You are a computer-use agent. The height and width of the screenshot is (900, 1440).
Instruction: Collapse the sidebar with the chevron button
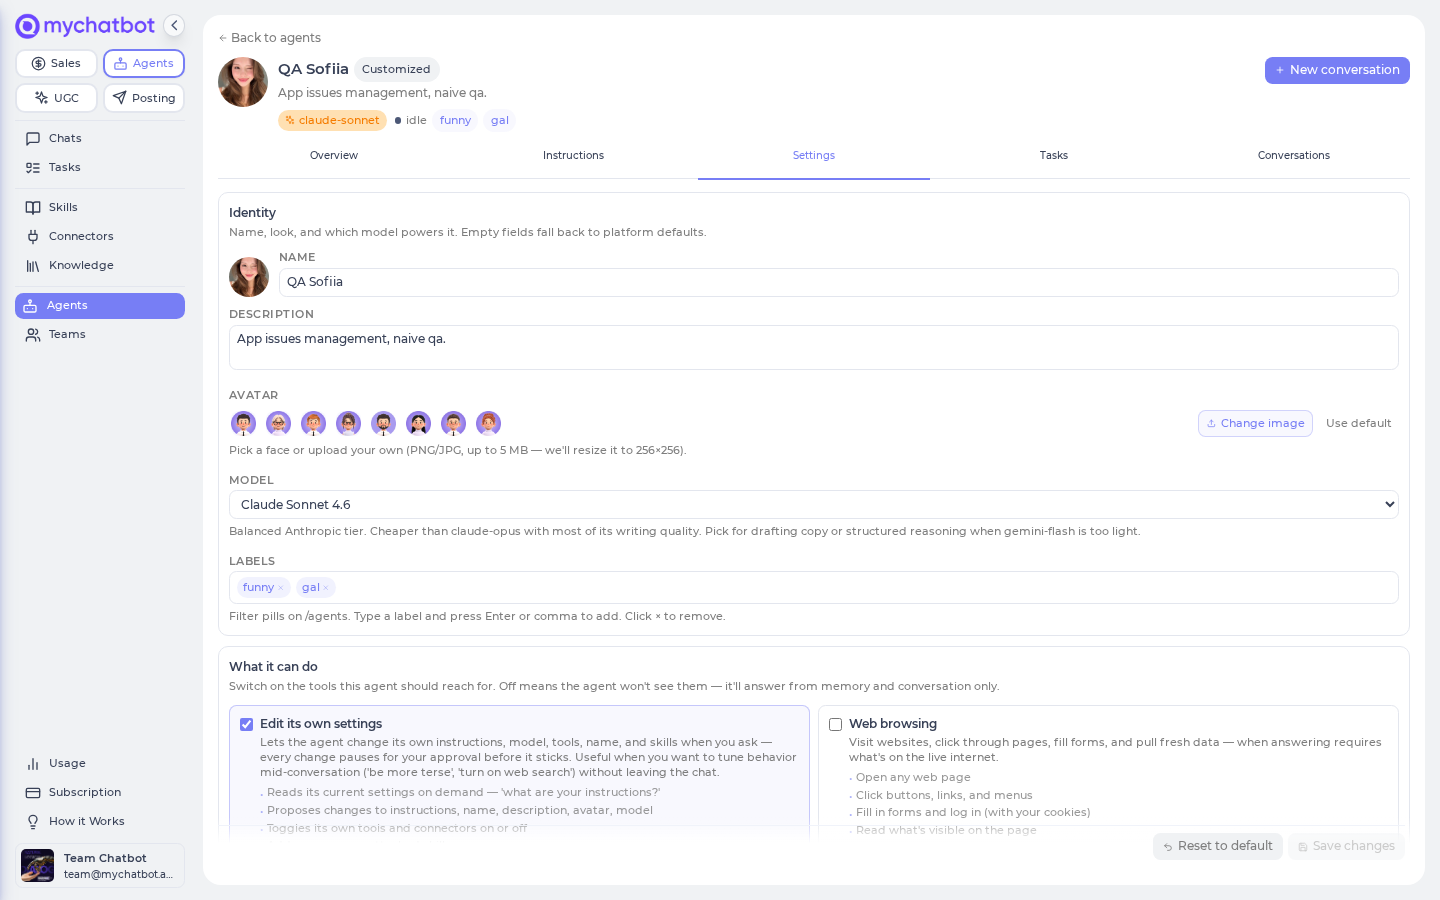pyautogui.click(x=174, y=26)
